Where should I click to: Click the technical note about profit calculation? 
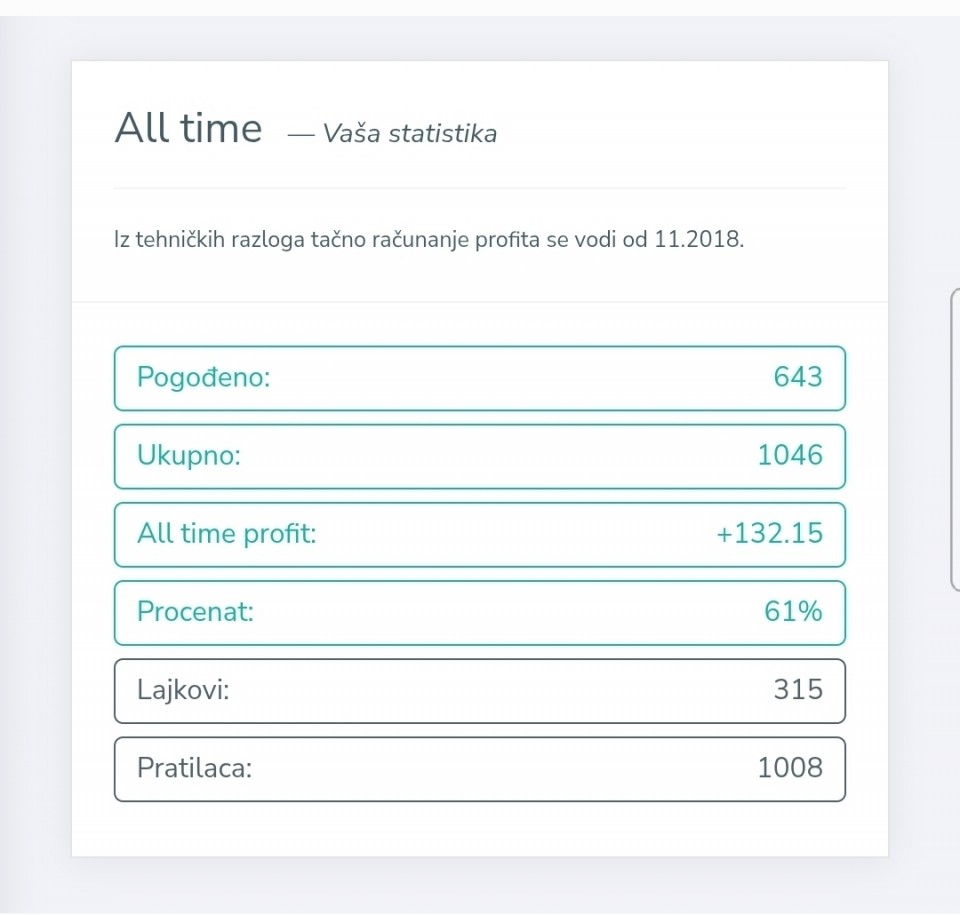coord(429,240)
